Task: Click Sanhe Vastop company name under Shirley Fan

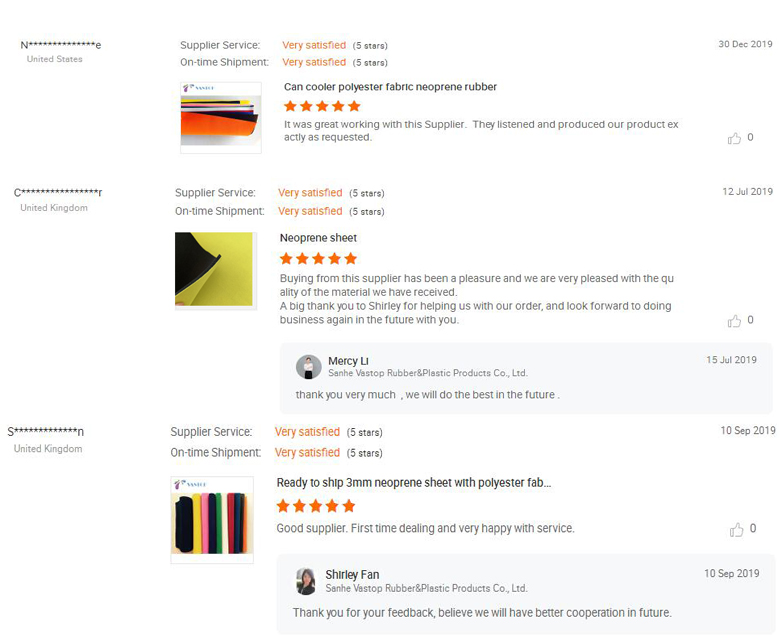Action: click(426, 589)
